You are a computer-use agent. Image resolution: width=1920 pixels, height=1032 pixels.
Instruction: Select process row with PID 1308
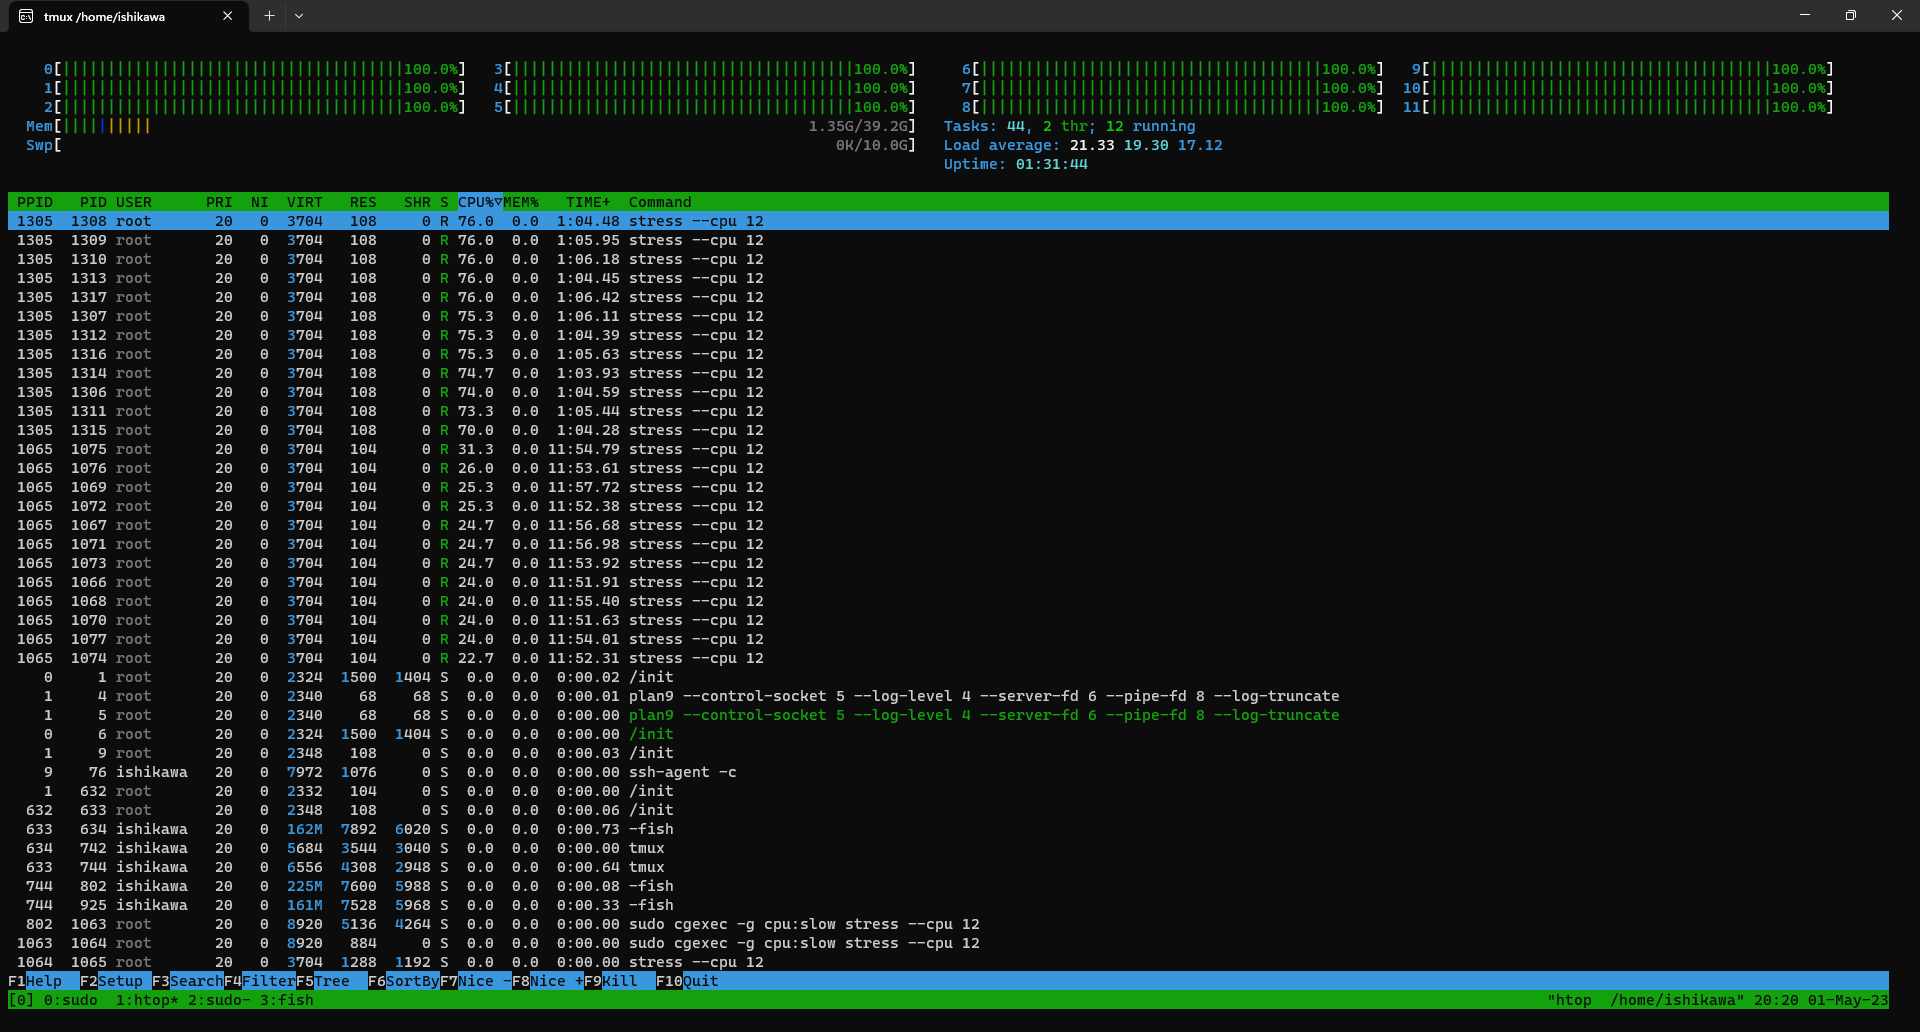pyautogui.click(x=948, y=221)
